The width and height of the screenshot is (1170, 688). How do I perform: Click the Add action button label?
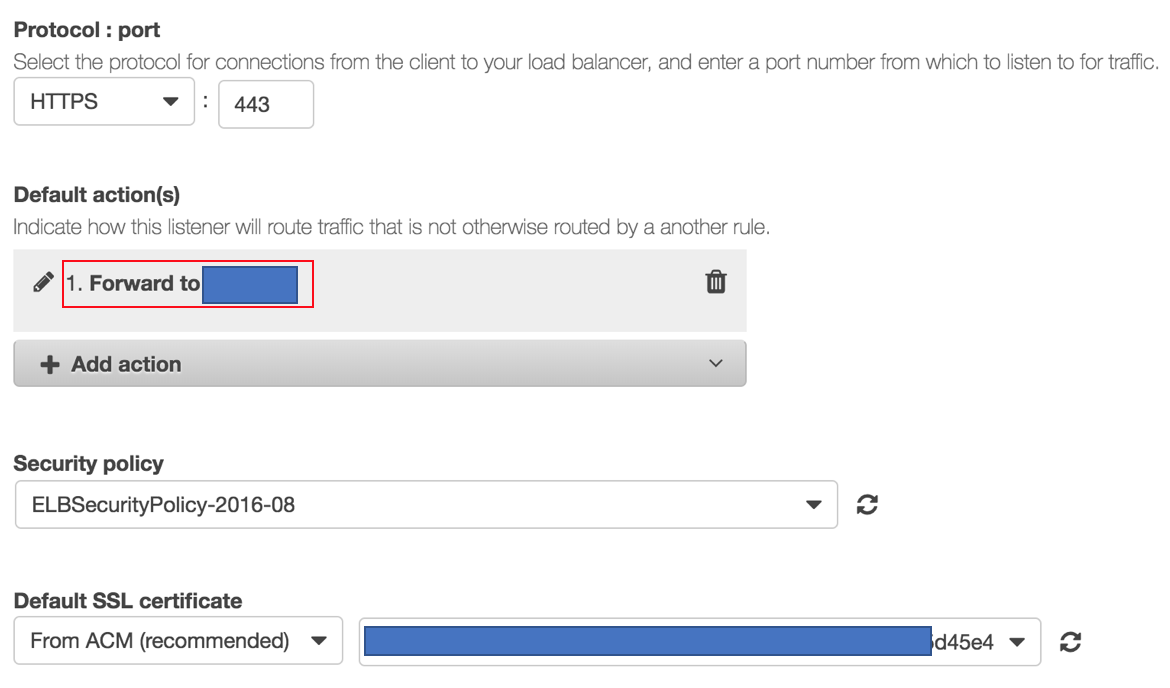[x=126, y=365]
